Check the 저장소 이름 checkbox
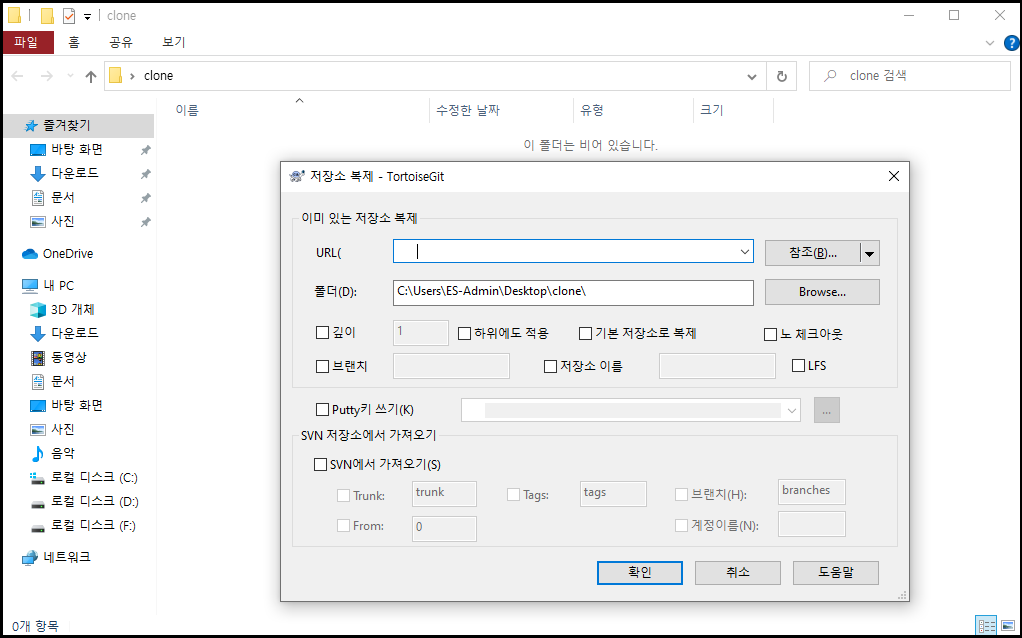This screenshot has width=1022, height=638. click(x=550, y=366)
